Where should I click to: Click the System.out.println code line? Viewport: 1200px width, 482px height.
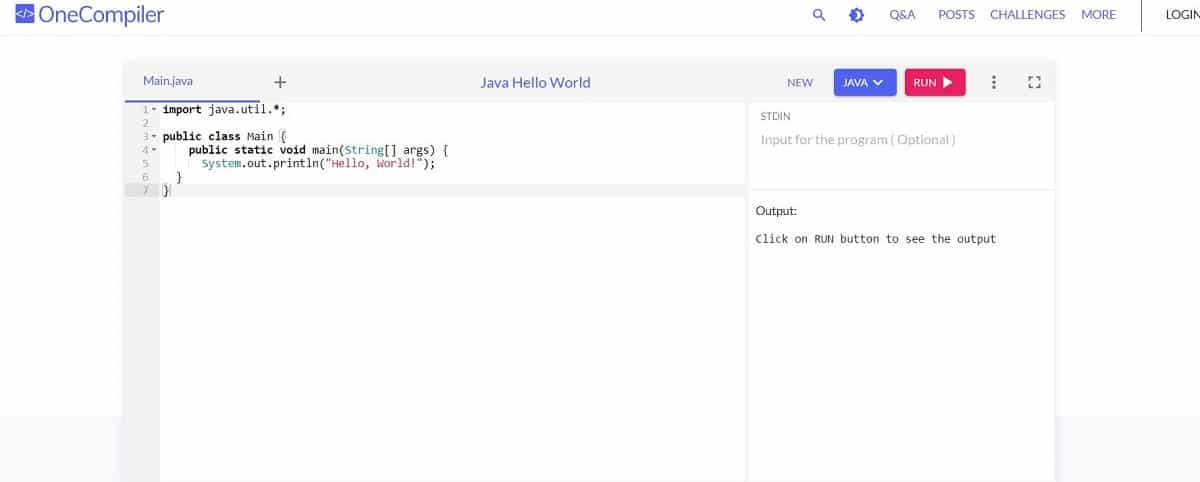click(x=319, y=163)
